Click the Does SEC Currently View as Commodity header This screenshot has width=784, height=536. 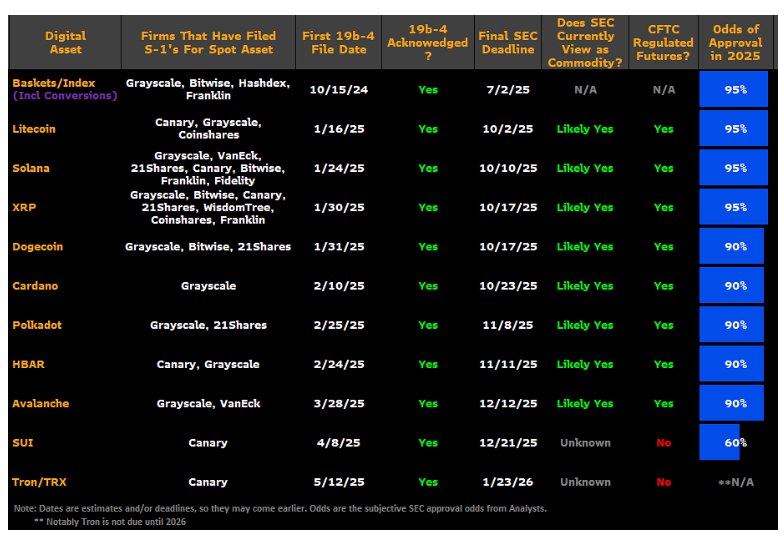(x=585, y=42)
